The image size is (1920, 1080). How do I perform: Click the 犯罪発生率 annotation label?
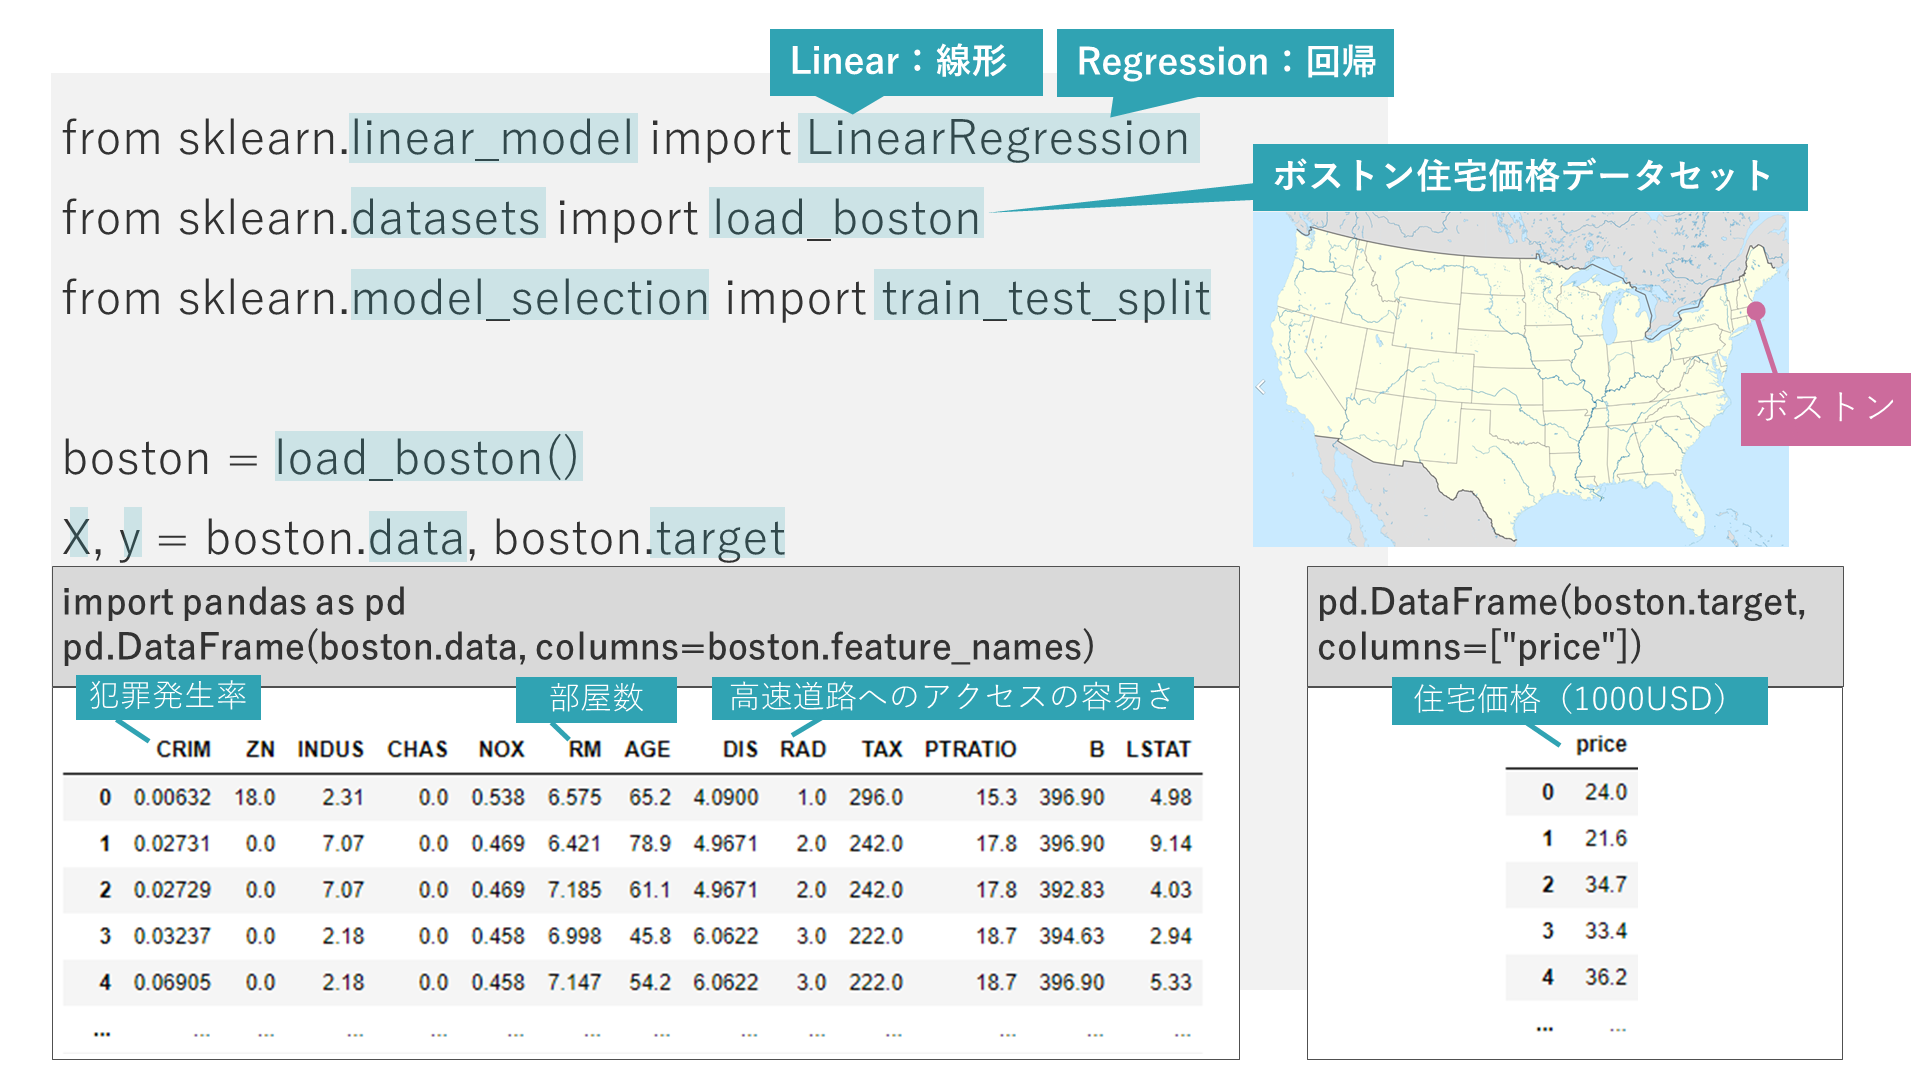(x=167, y=696)
